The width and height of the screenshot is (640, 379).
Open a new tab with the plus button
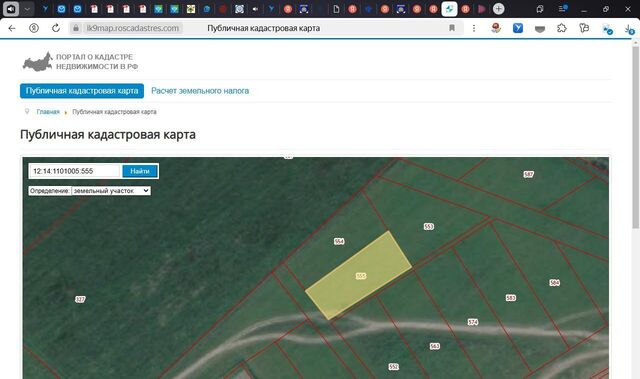click(x=498, y=9)
